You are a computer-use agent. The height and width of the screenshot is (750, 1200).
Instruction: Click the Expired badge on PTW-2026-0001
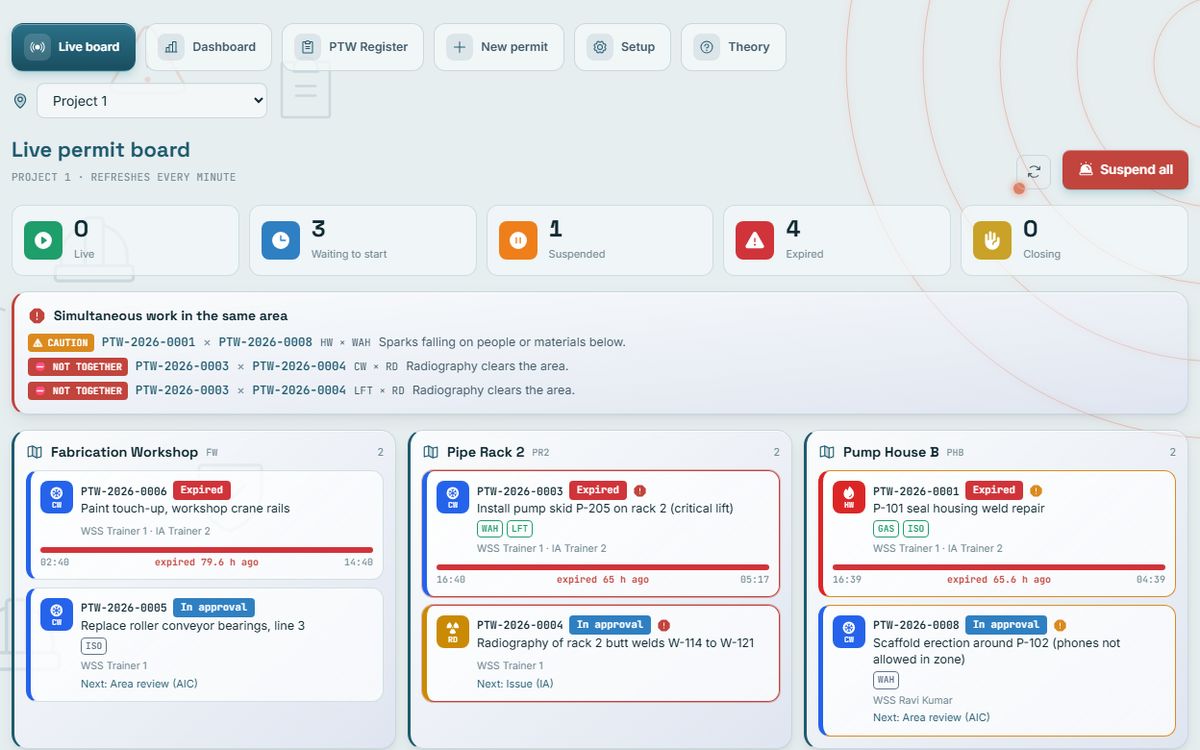tap(994, 490)
